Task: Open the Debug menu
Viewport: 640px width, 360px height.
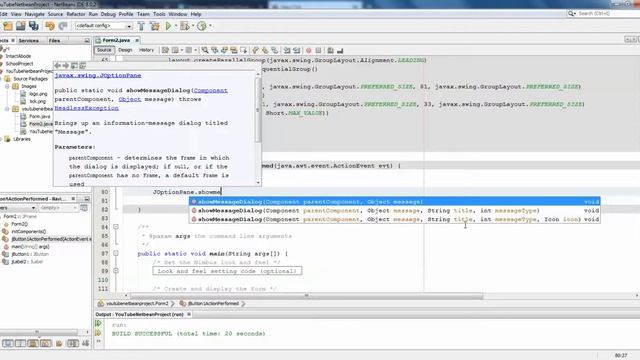Action: click(108, 14)
